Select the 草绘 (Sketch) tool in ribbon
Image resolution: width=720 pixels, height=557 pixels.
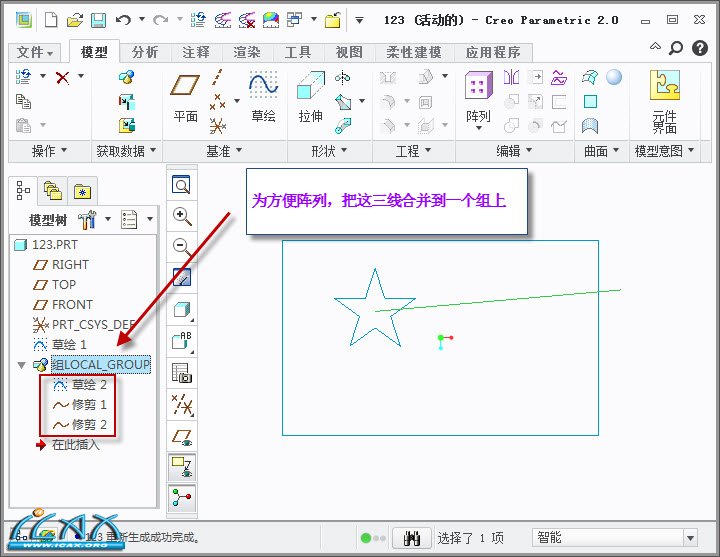tap(263, 98)
